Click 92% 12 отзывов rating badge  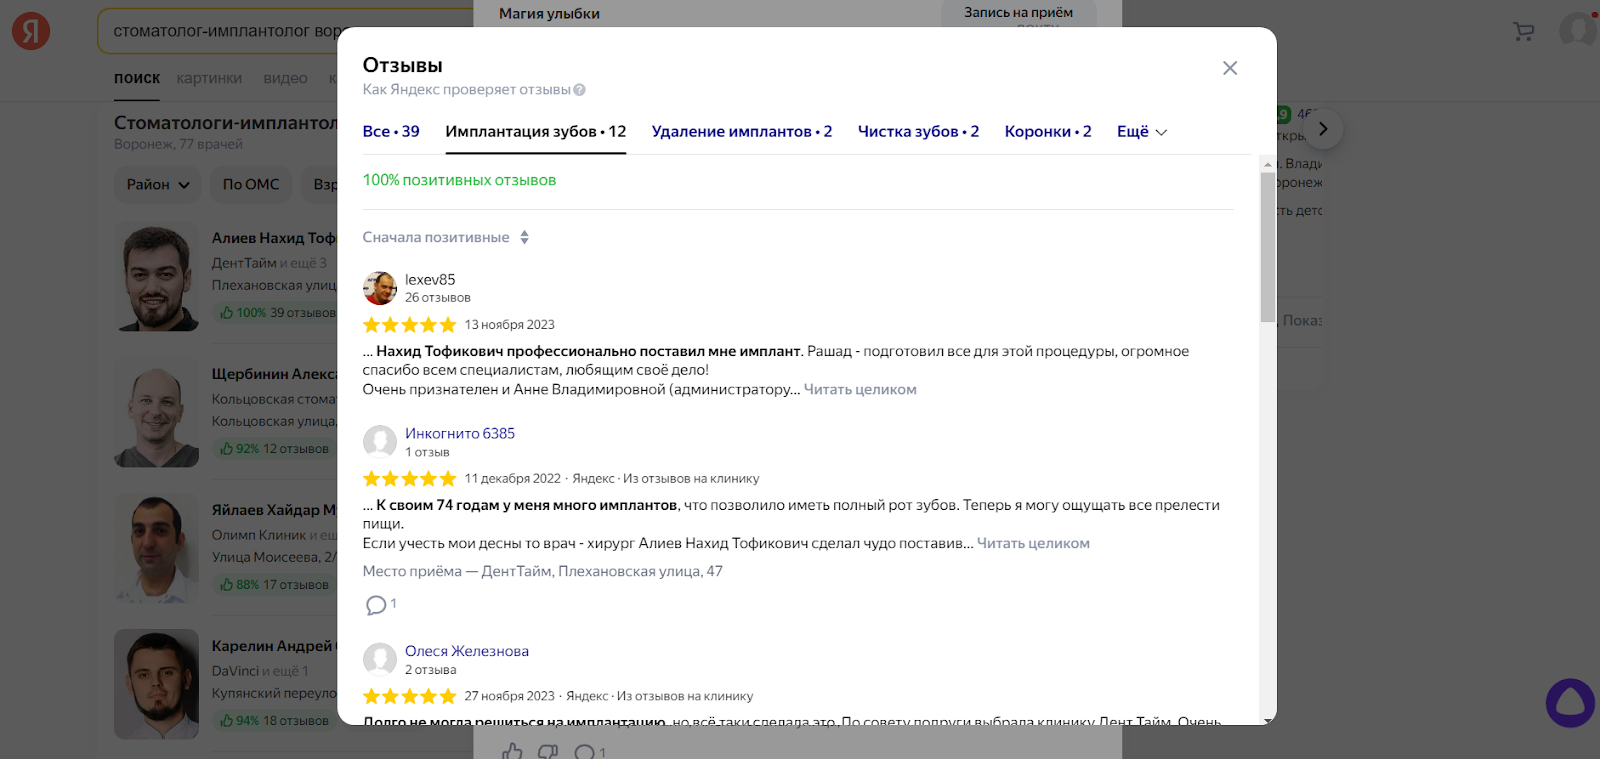[x=275, y=449]
